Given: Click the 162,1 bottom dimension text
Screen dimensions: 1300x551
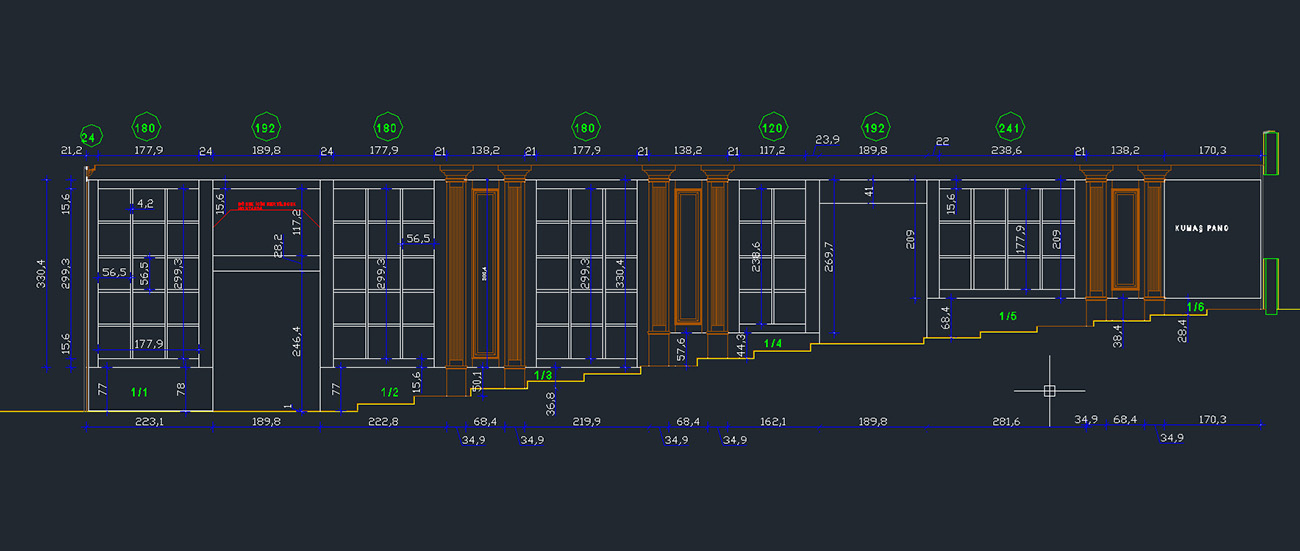Looking at the screenshot, I should 772,423.
